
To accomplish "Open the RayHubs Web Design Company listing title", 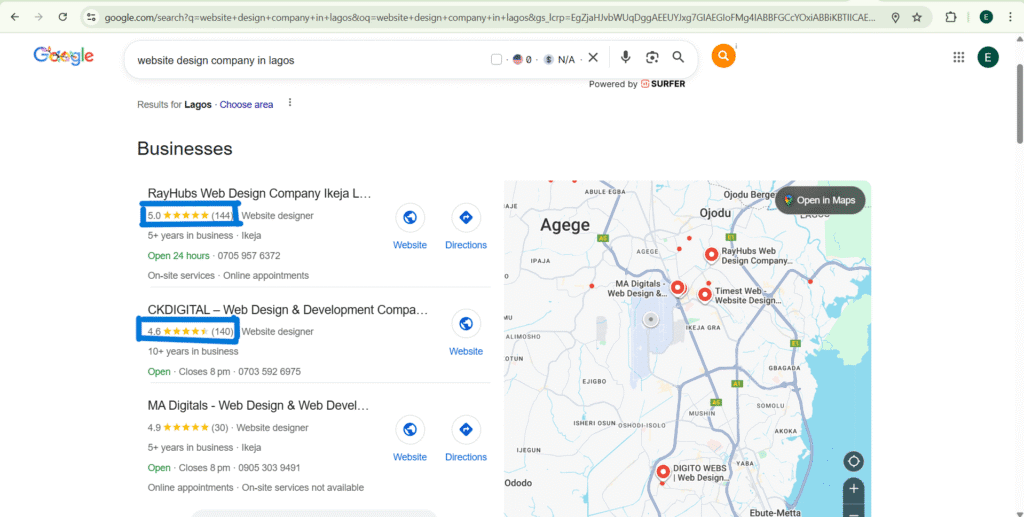I will [x=259, y=193].
